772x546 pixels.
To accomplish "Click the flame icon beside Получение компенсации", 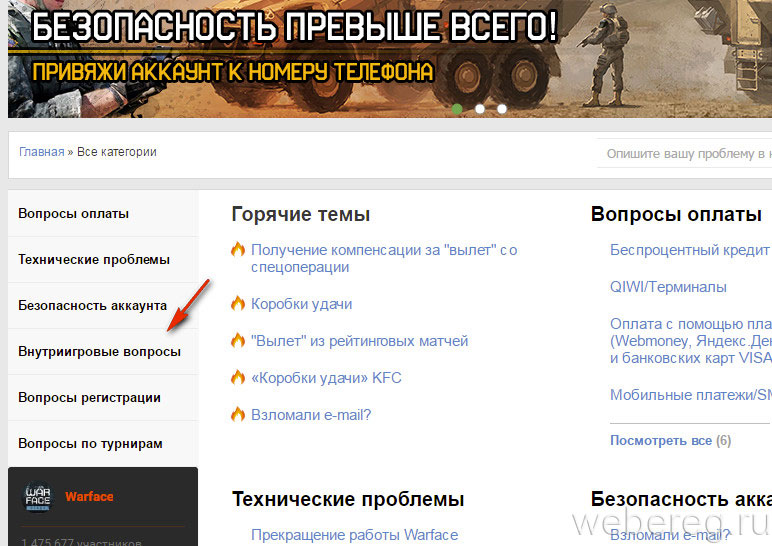I will tap(238, 250).
